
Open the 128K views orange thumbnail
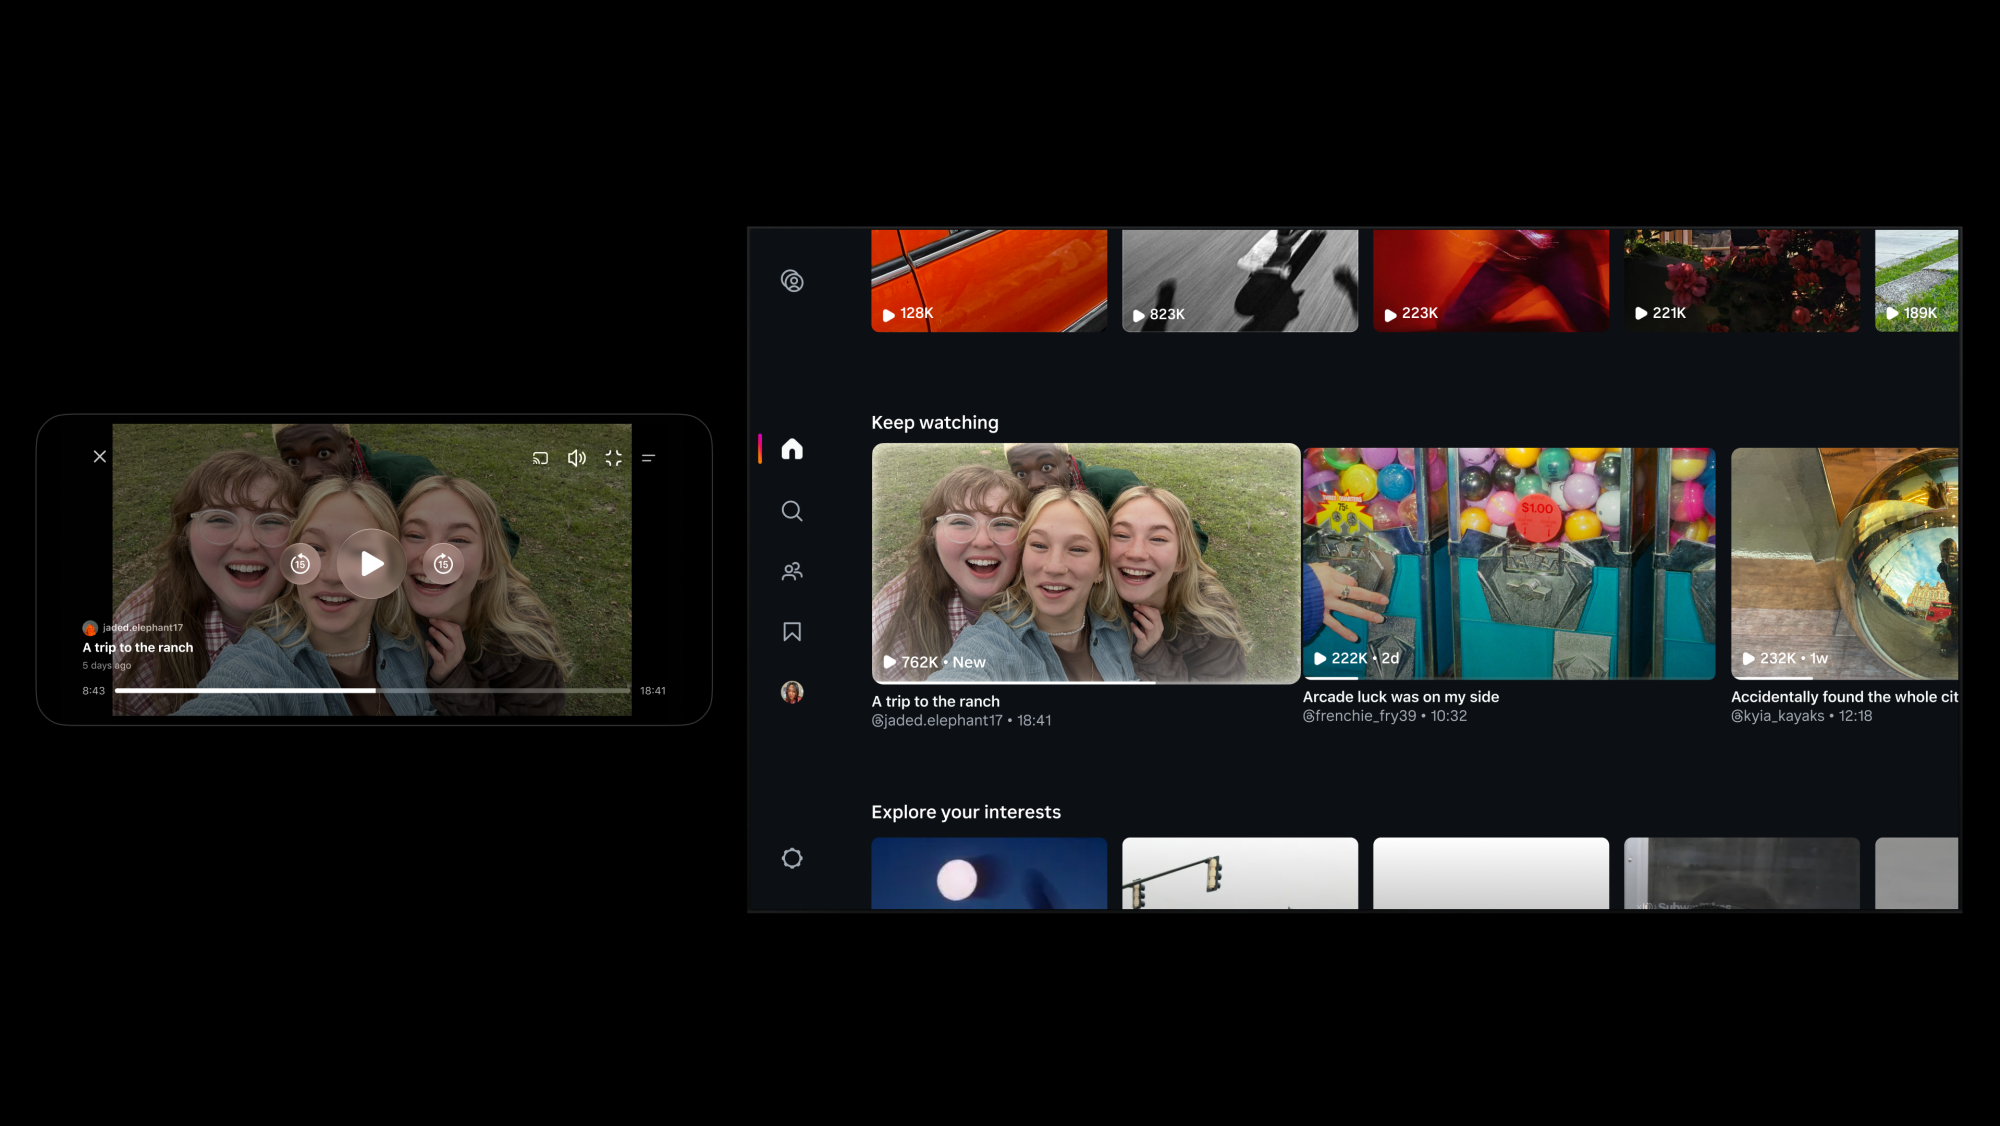[989, 280]
